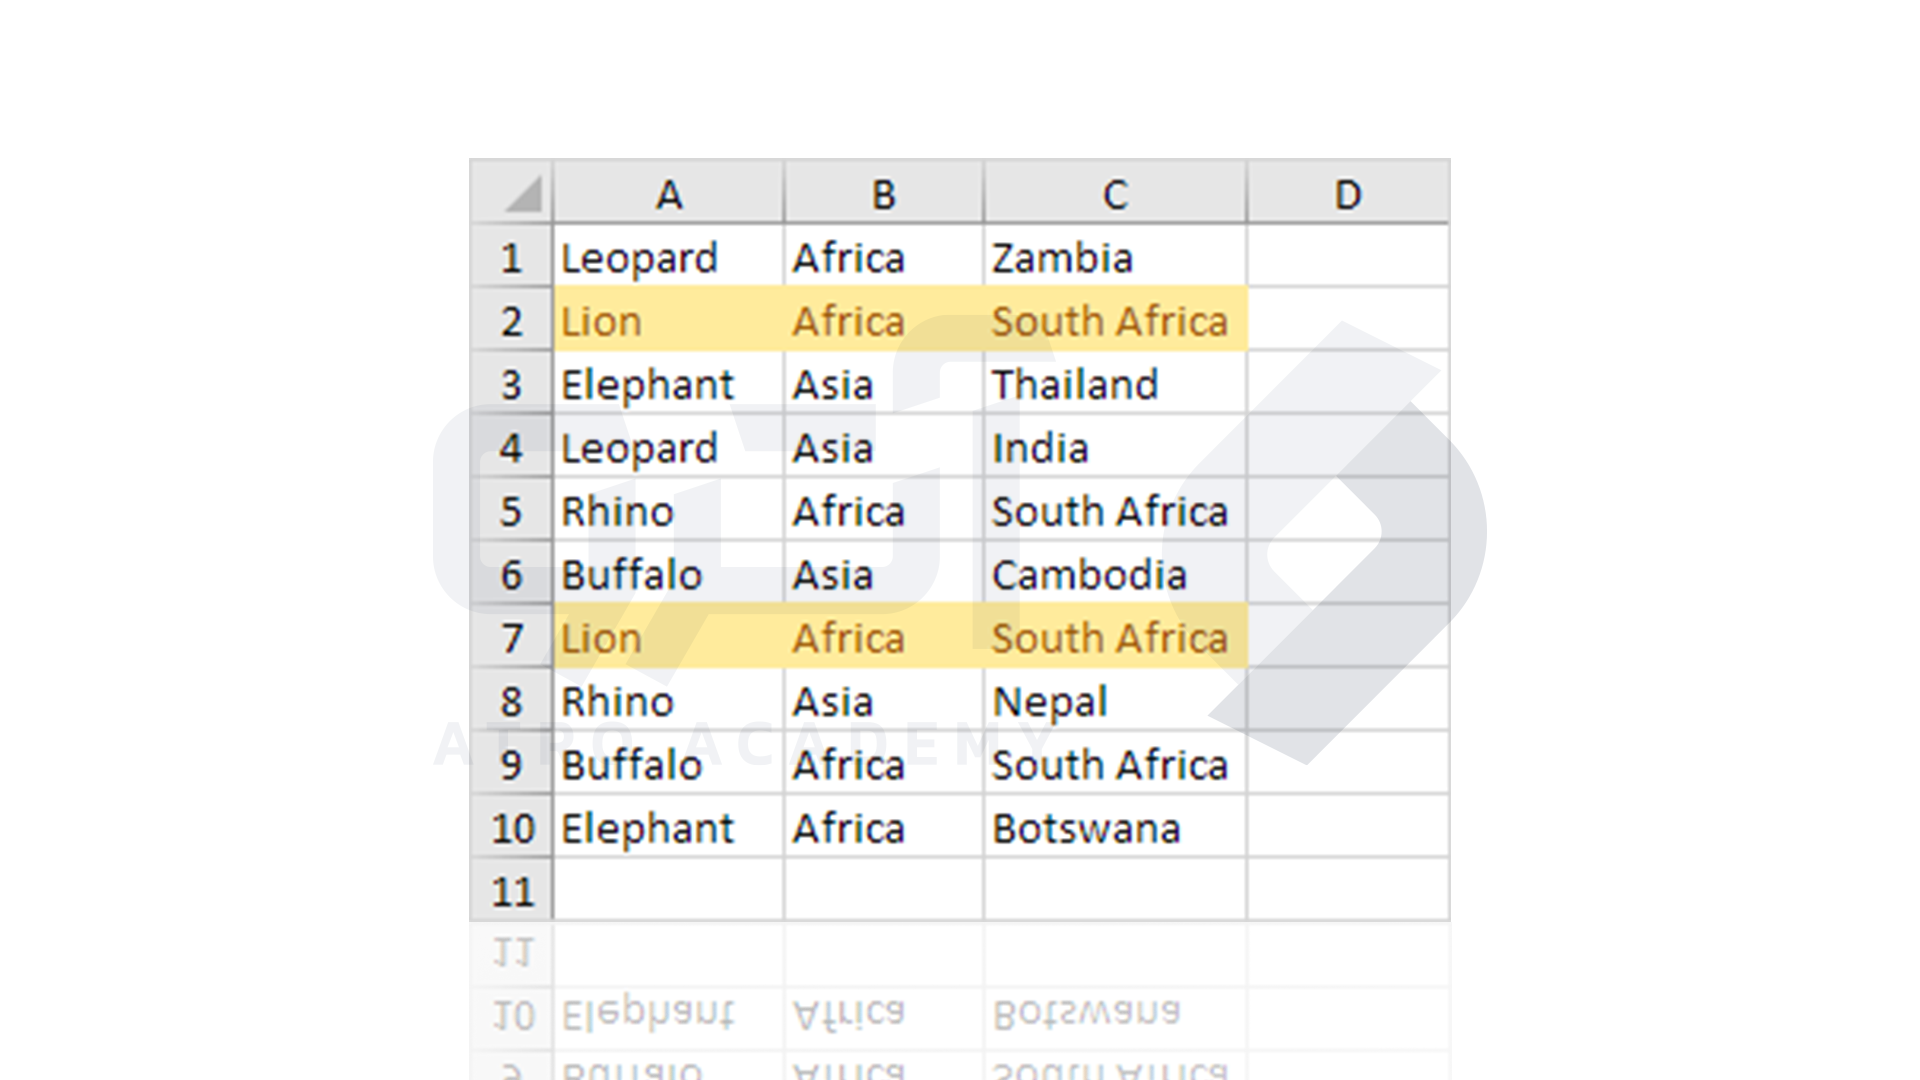Click highlighted South Africa cell in row 7

pyautogui.click(x=1116, y=637)
